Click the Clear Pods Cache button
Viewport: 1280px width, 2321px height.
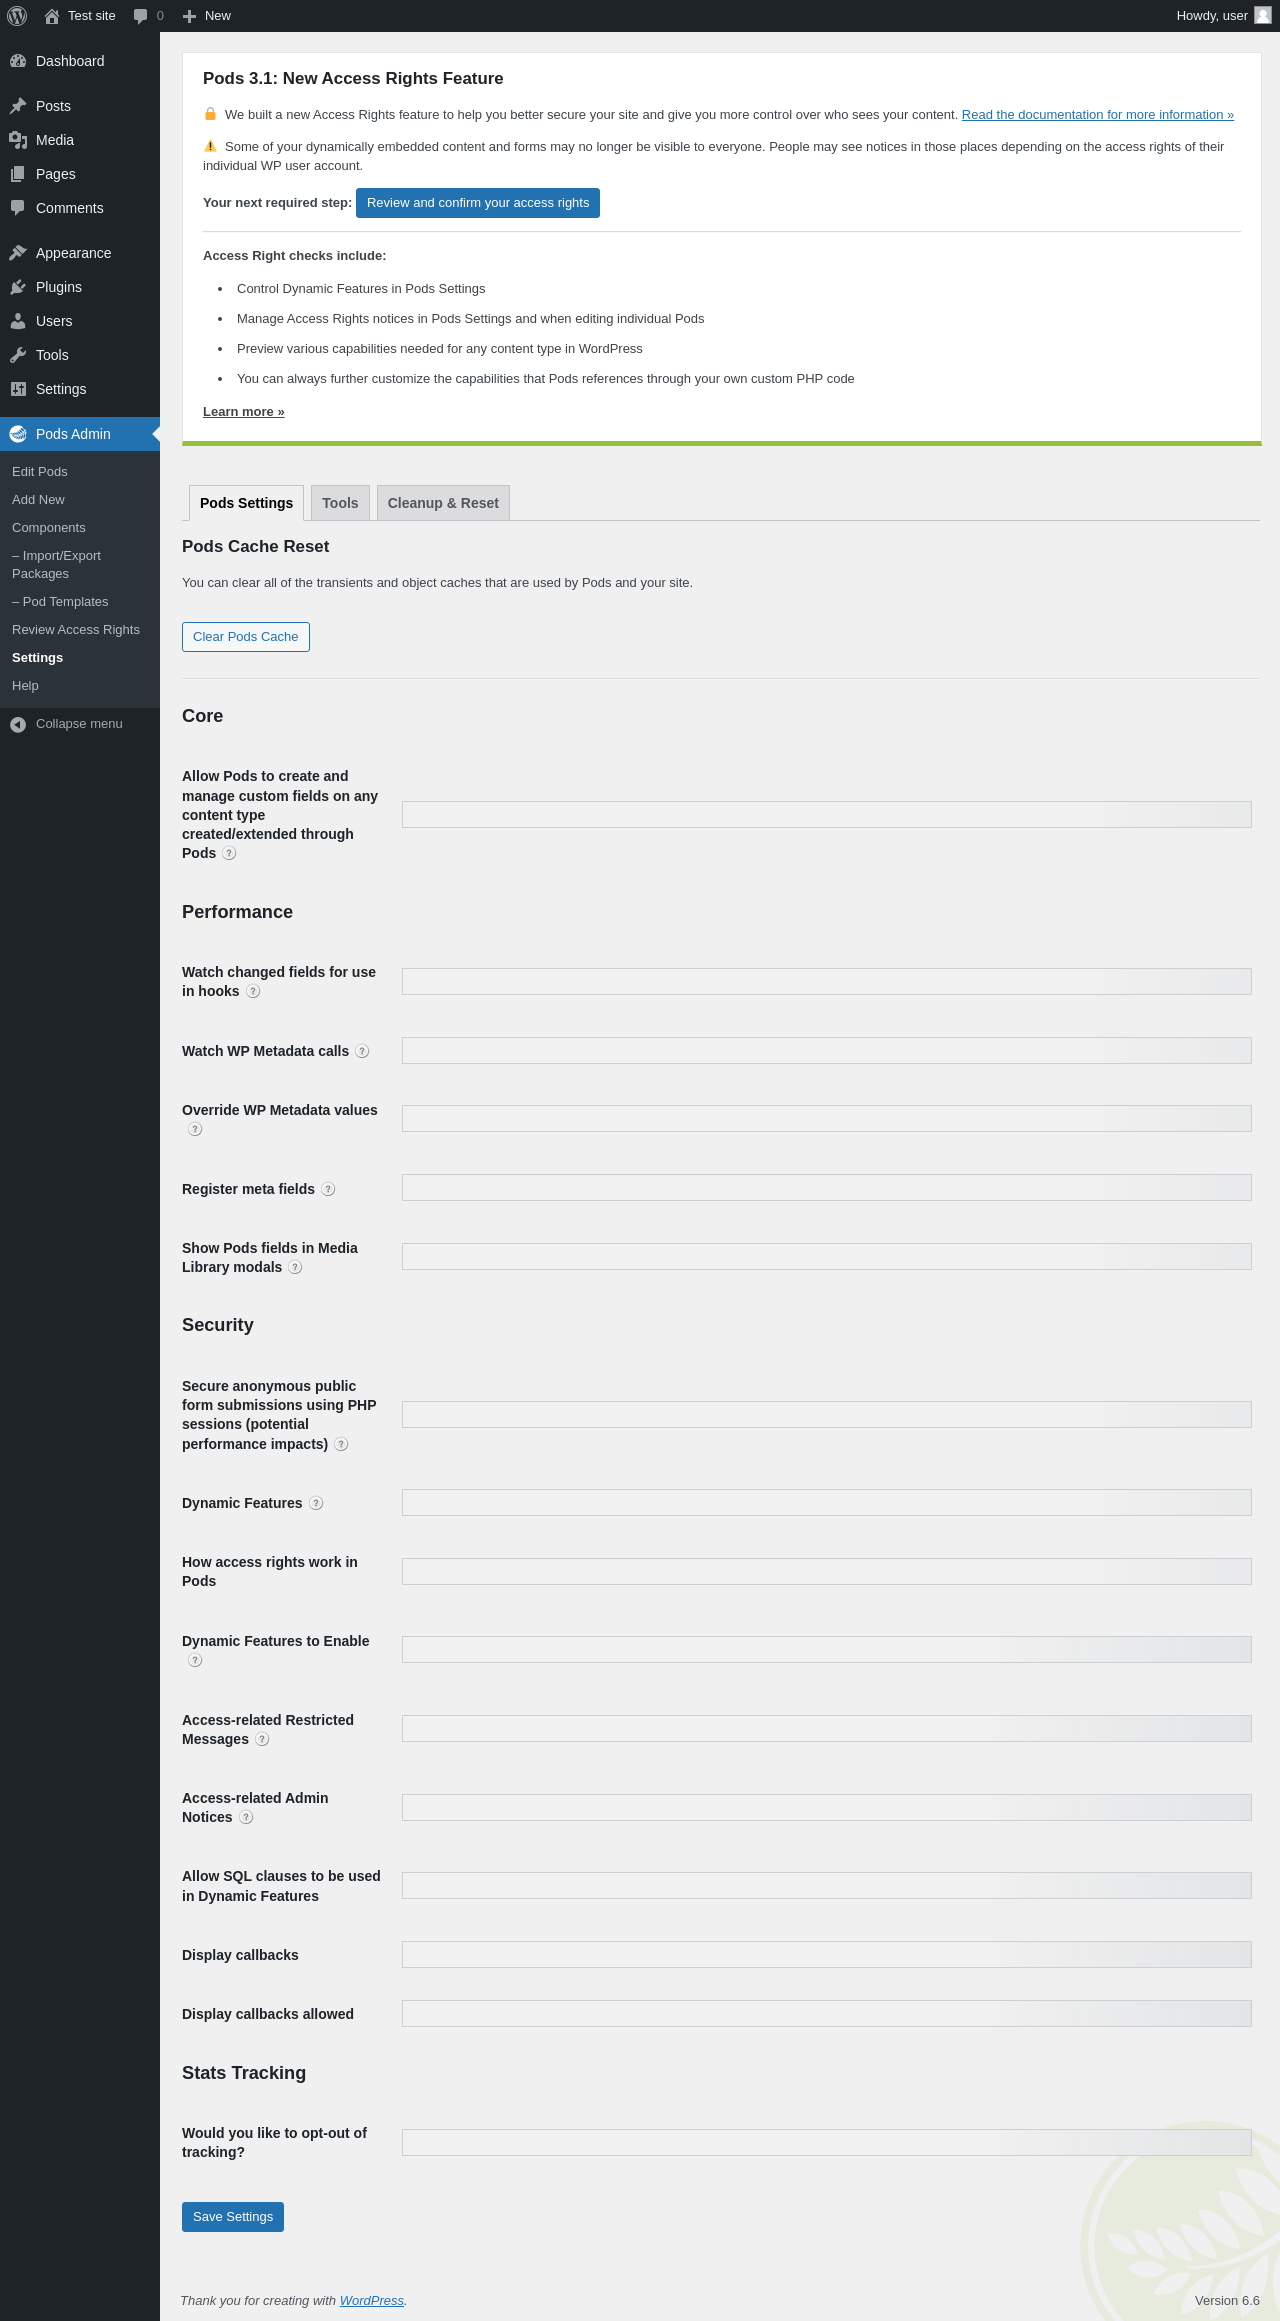click(246, 637)
